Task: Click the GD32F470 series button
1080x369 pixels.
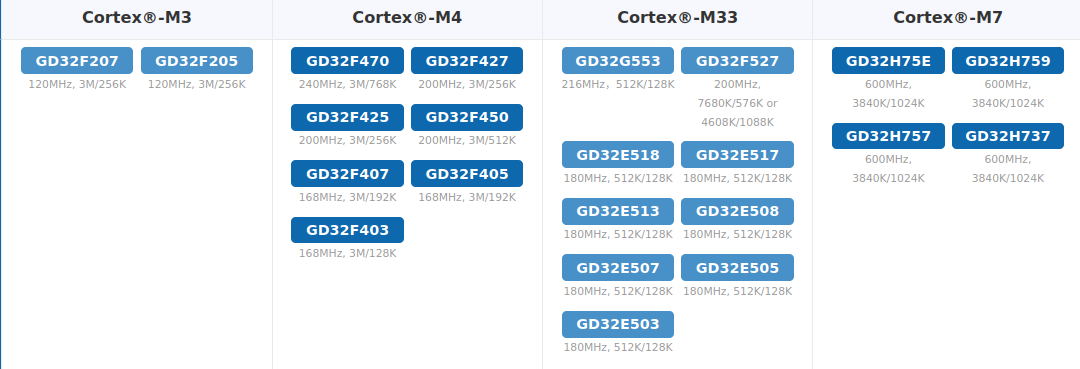Action: 347,61
